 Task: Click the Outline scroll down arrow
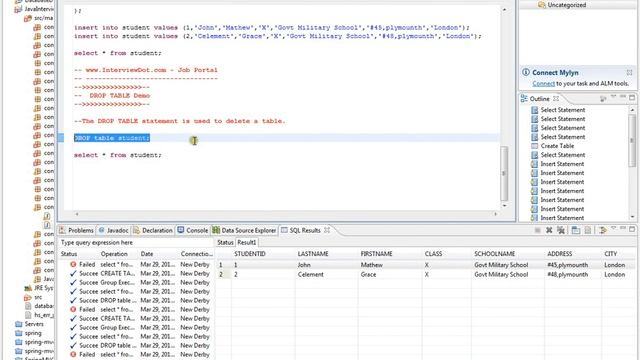pyautogui.click(x=632, y=217)
